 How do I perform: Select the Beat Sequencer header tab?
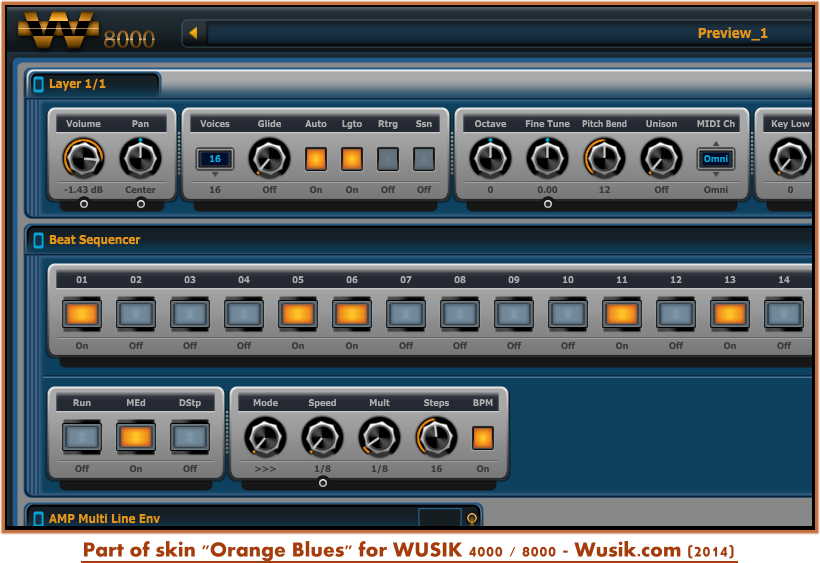point(94,240)
